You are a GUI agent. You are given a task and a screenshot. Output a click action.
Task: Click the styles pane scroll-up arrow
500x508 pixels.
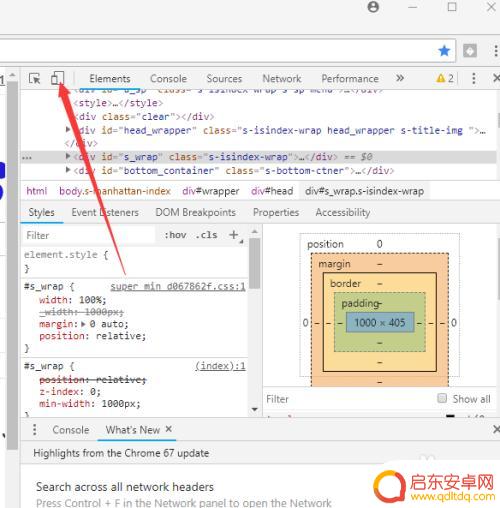point(255,231)
